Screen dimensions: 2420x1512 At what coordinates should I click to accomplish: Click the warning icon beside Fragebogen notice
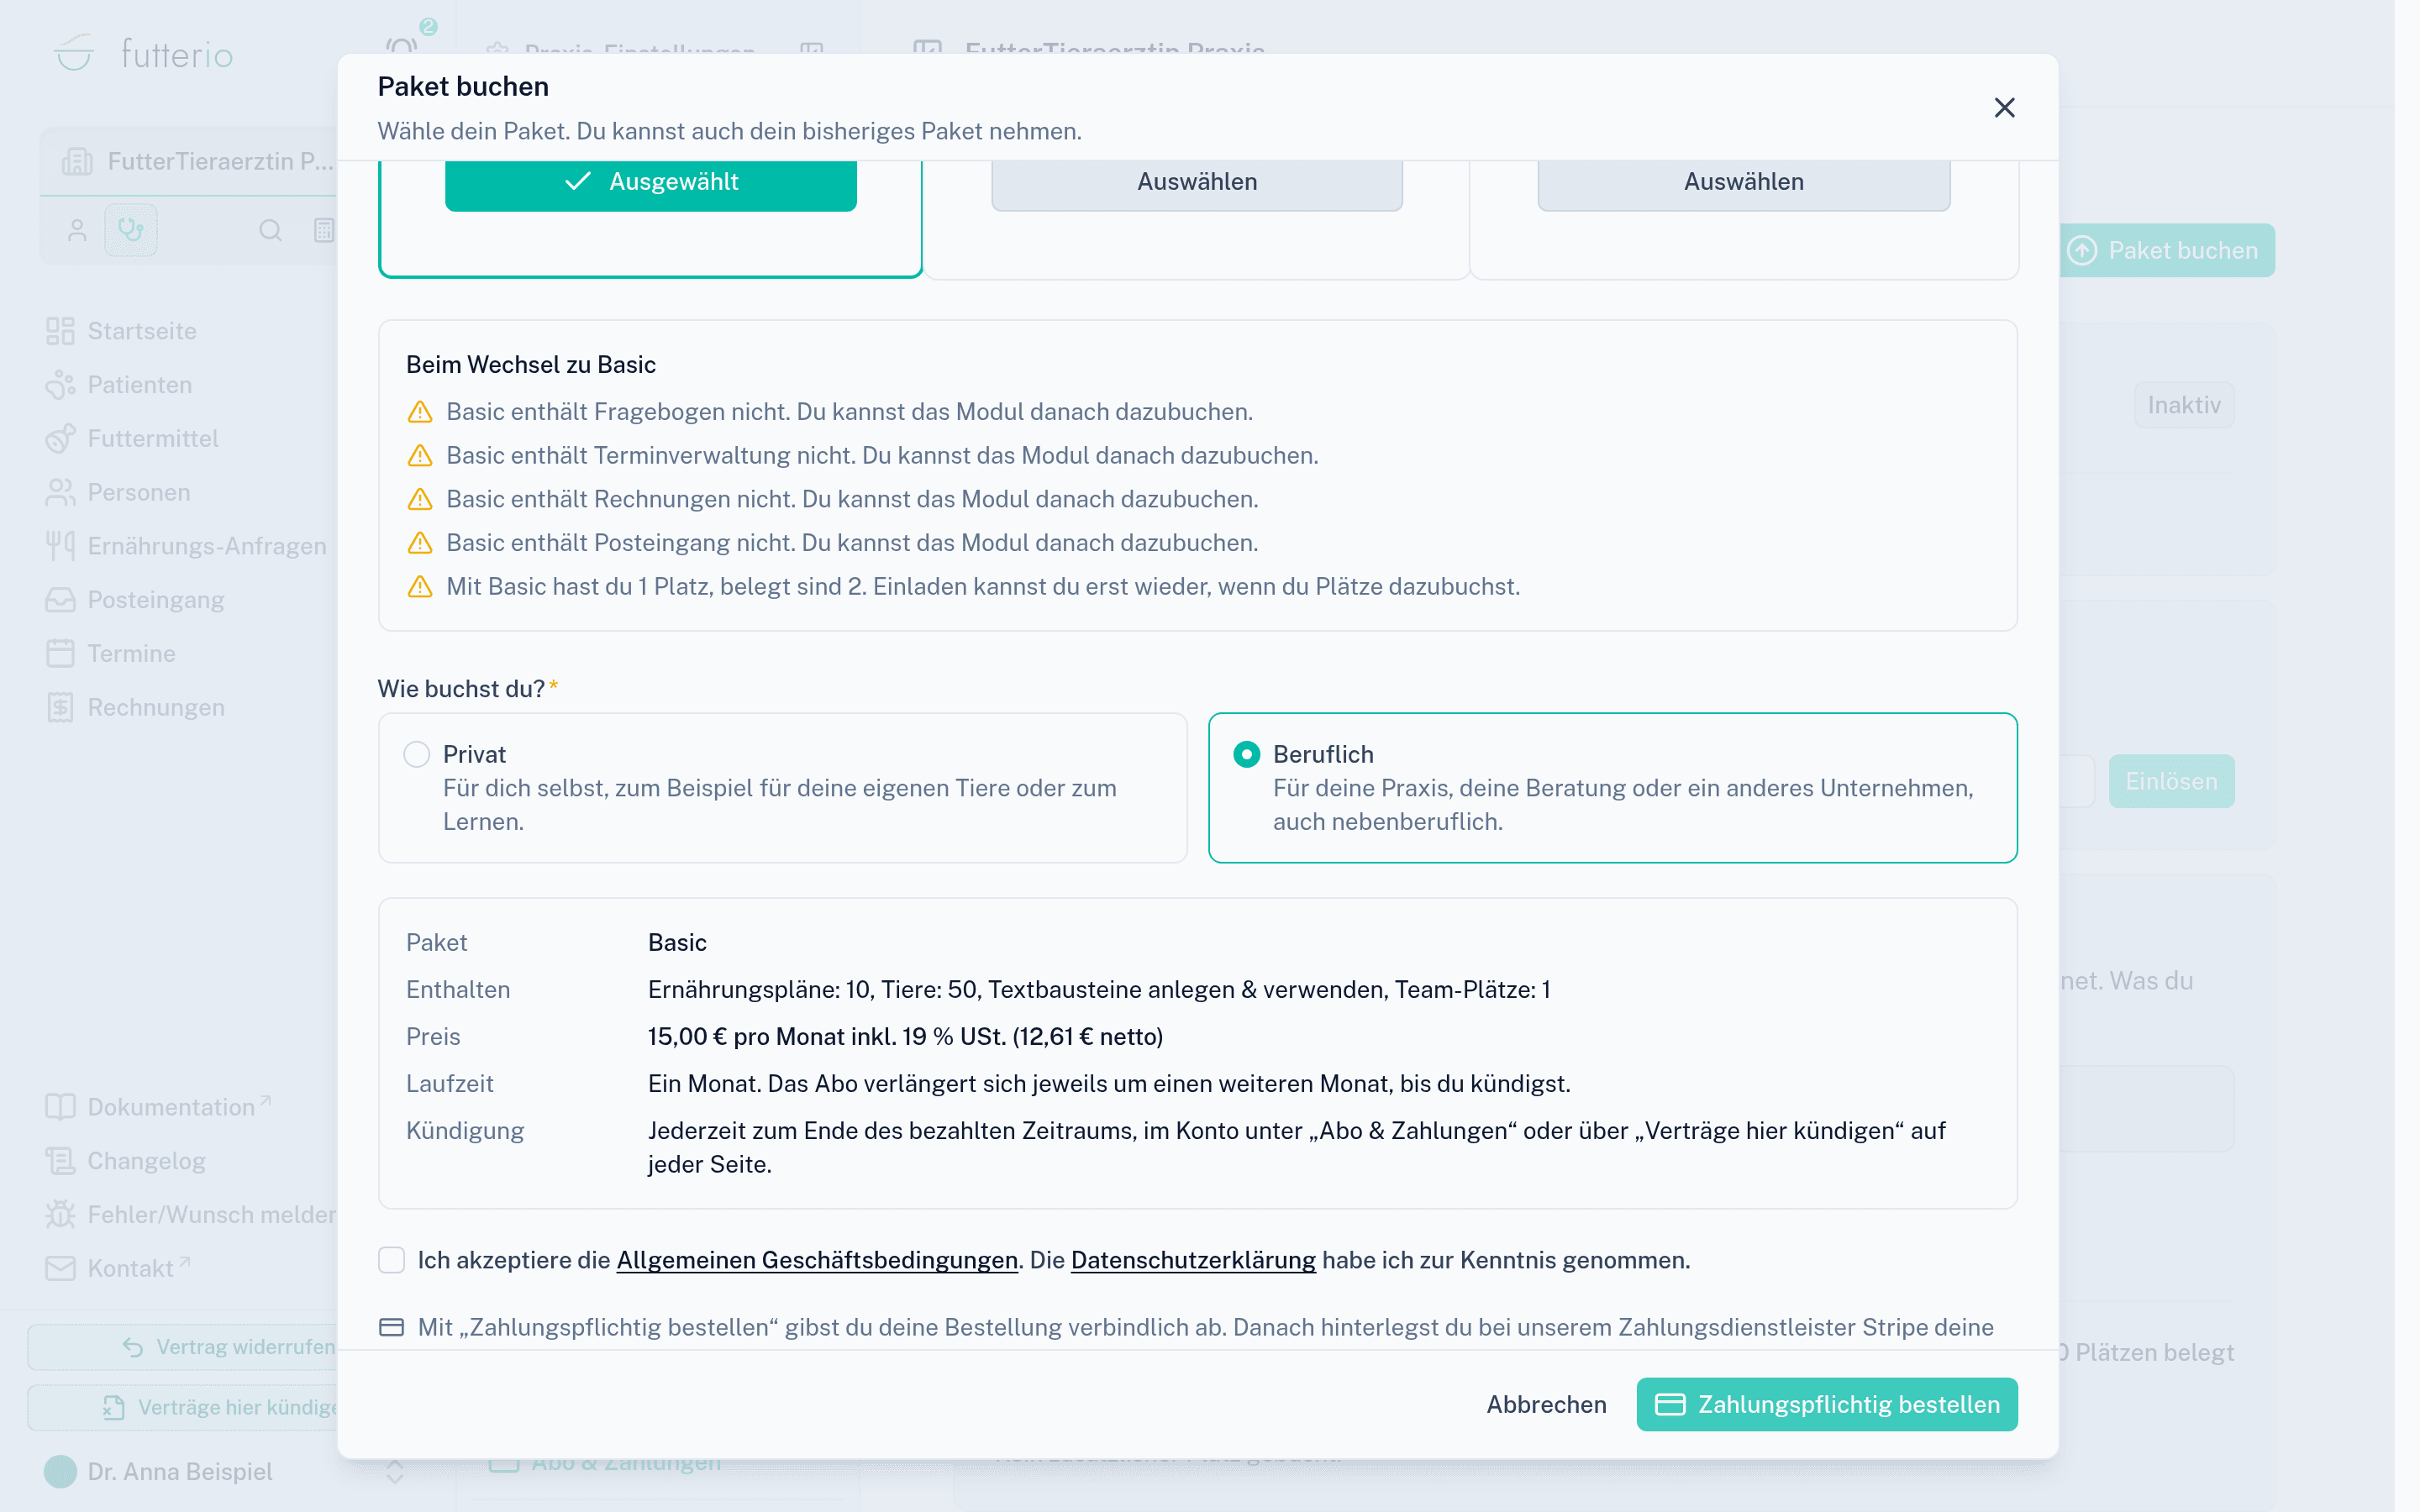pyautogui.click(x=420, y=412)
